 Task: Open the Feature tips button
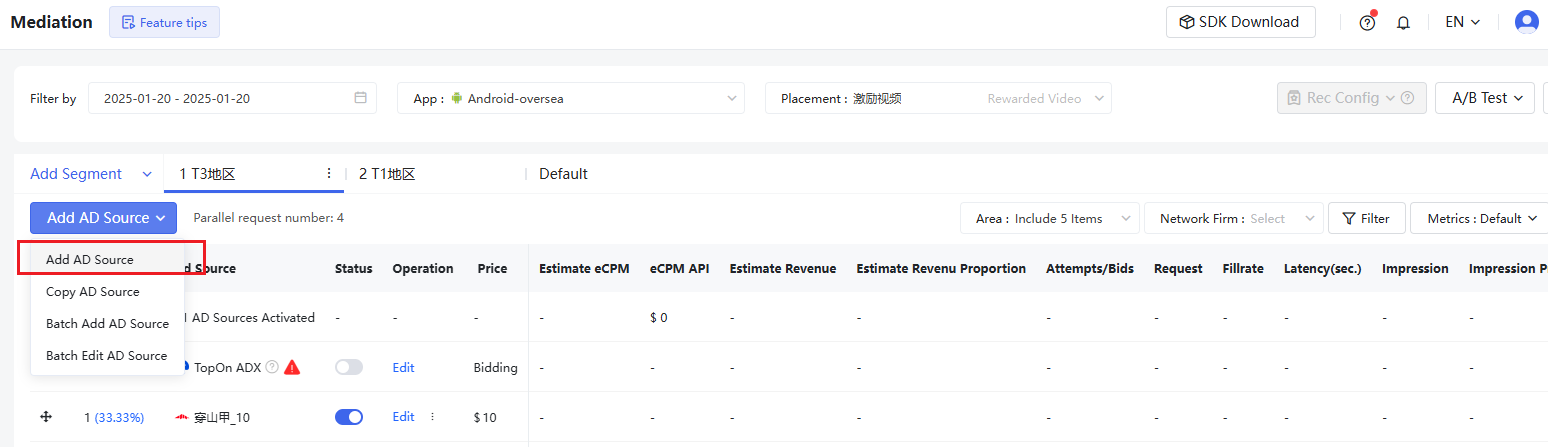[x=164, y=22]
